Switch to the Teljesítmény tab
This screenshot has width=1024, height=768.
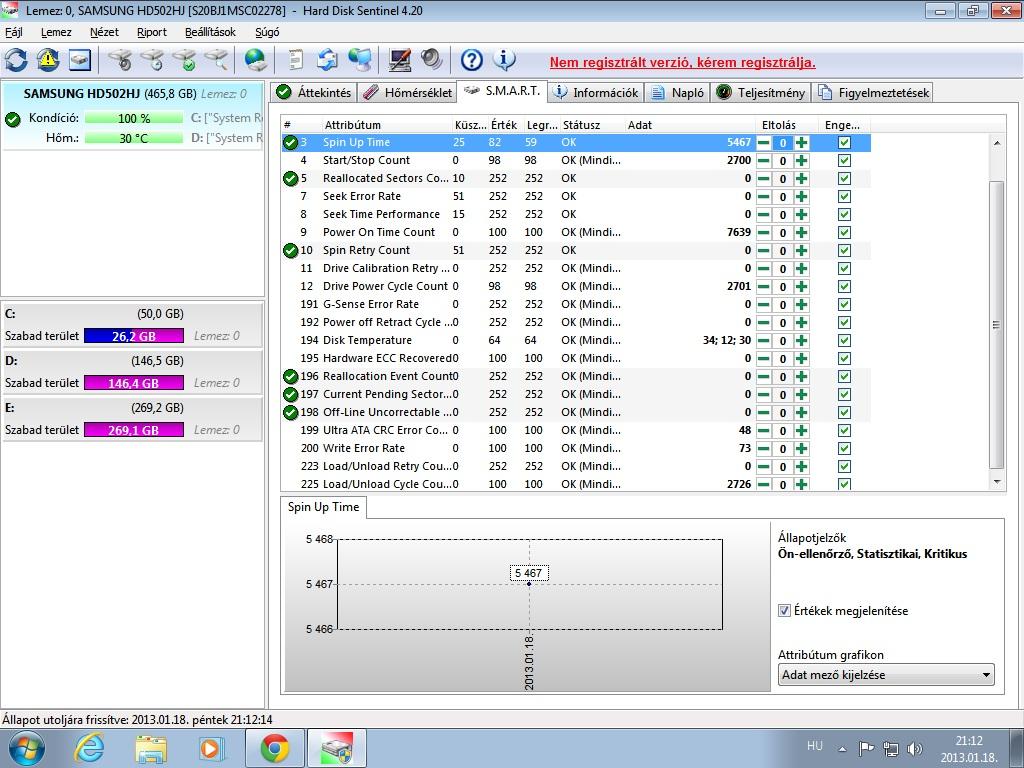(761, 93)
